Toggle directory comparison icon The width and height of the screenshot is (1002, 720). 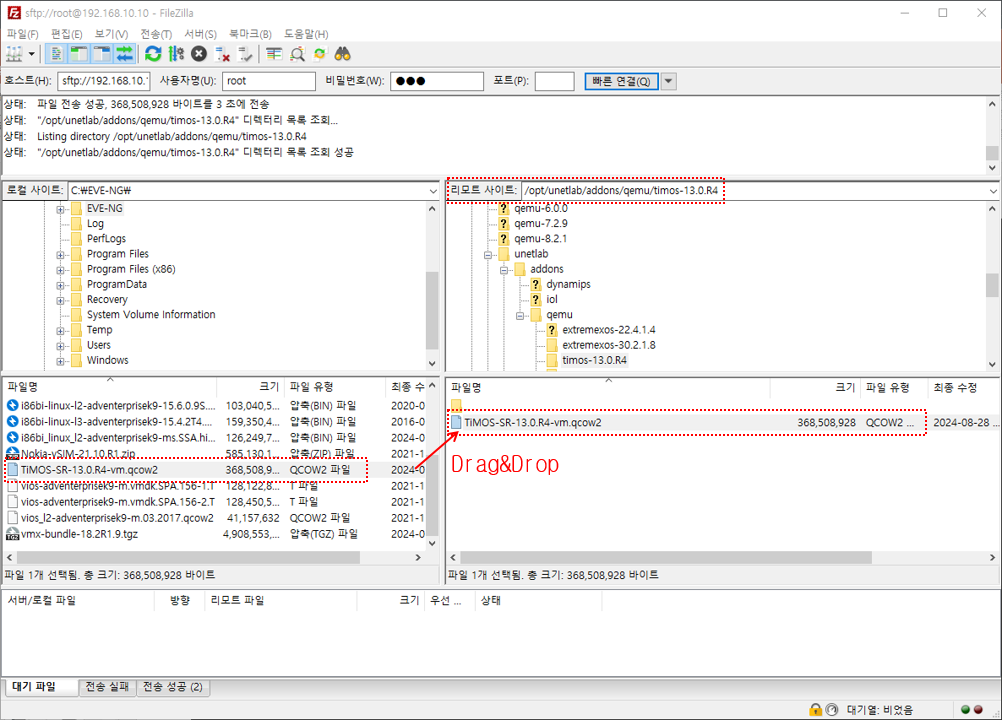[x=297, y=54]
